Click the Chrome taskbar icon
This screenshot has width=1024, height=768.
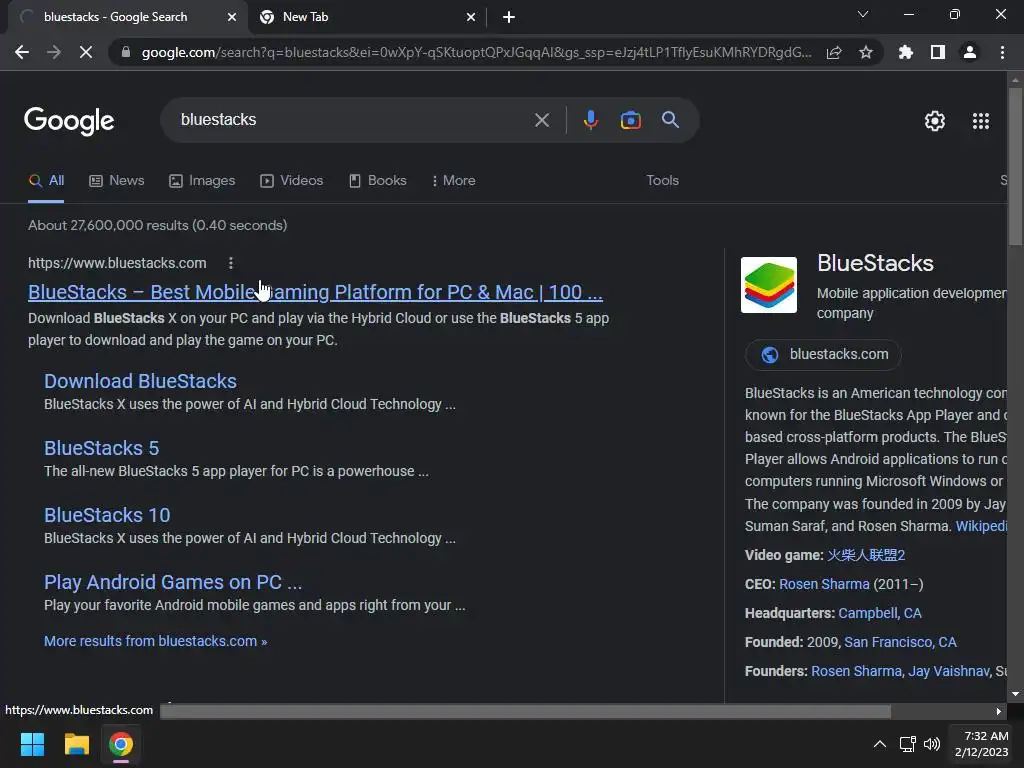pos(121,744)
